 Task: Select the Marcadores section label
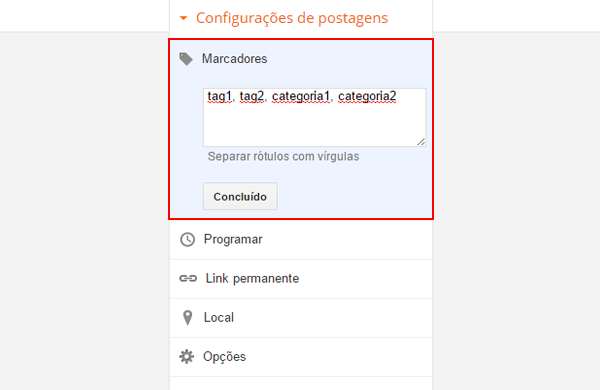coord(235,59)
